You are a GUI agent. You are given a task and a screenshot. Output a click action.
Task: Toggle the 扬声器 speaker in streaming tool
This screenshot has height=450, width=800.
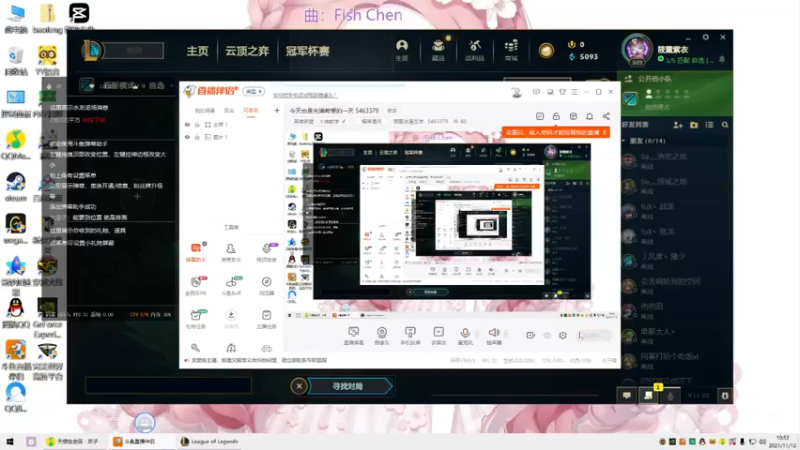point(494,335)
